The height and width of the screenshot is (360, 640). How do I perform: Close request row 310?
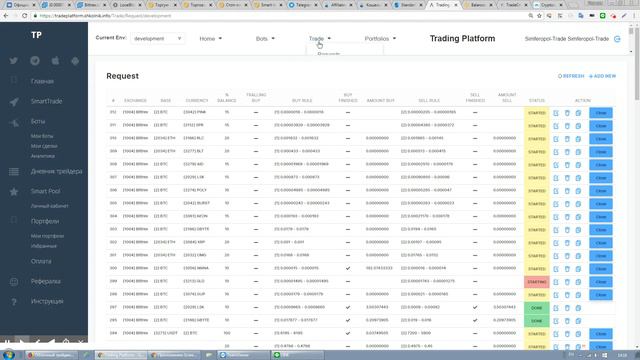[x=601, y=139]
